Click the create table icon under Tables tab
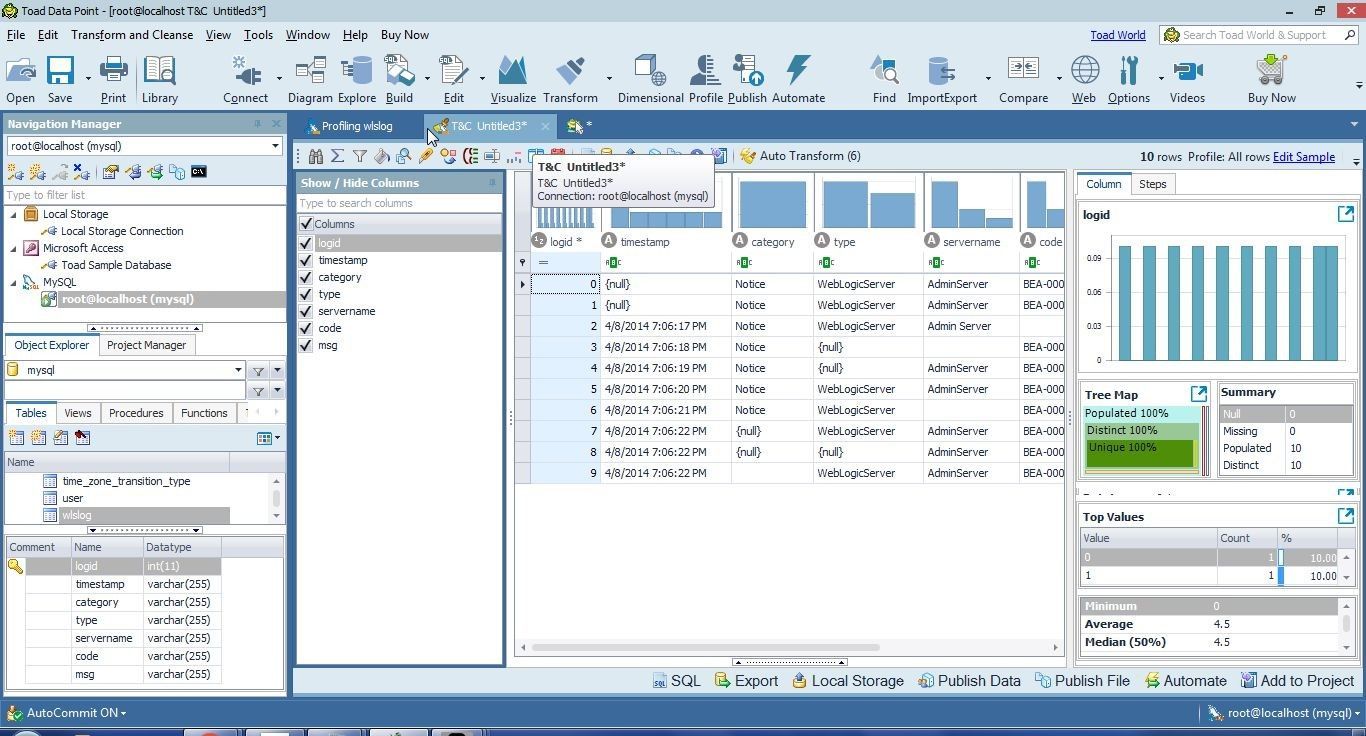This screenshot has height=736, width=1366. coord(16,437)
